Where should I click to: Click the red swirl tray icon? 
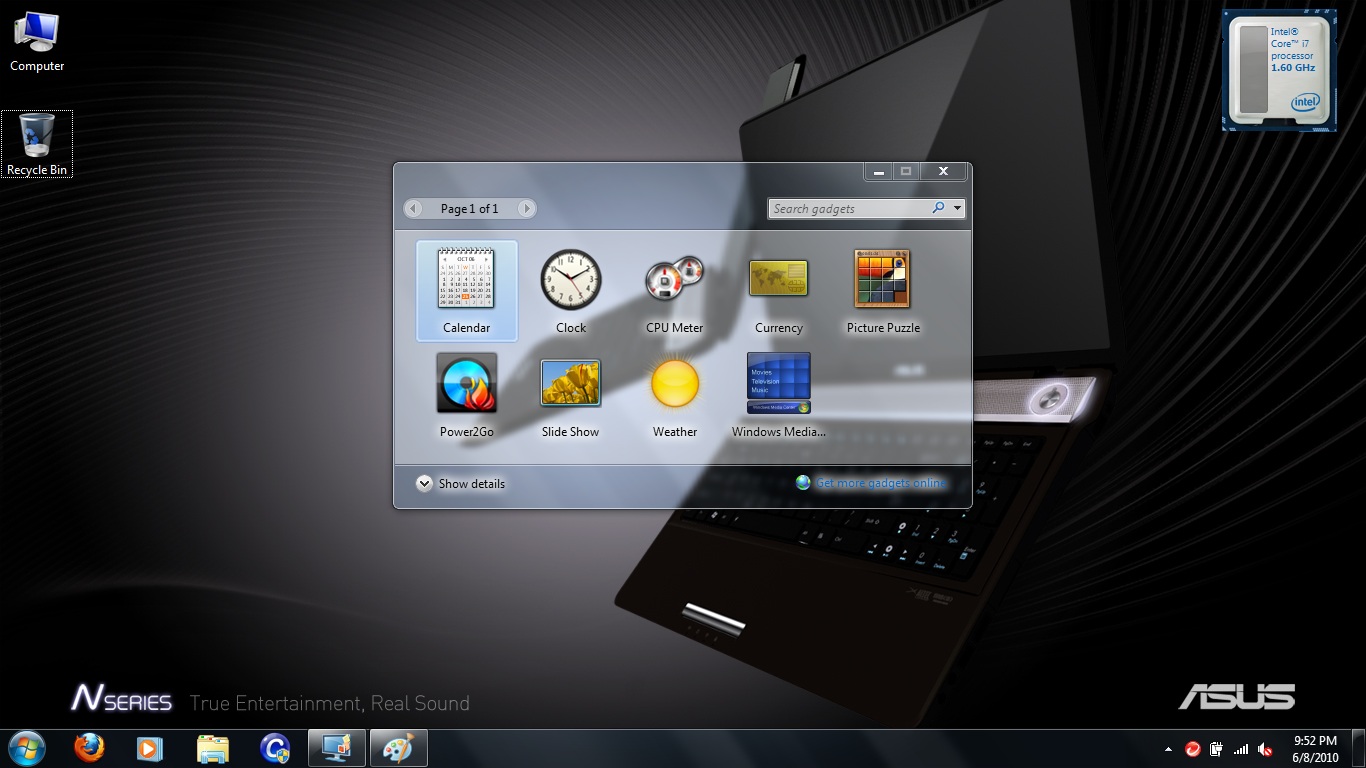[1192, 749]
